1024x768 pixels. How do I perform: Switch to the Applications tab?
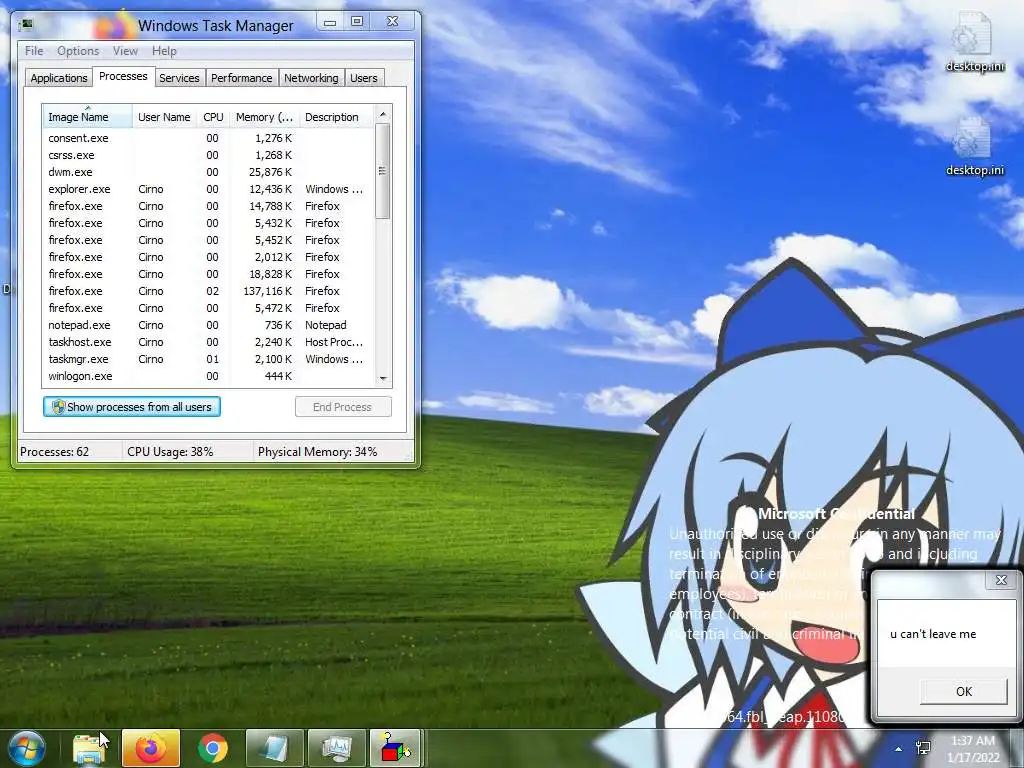[x=59, y=78]
